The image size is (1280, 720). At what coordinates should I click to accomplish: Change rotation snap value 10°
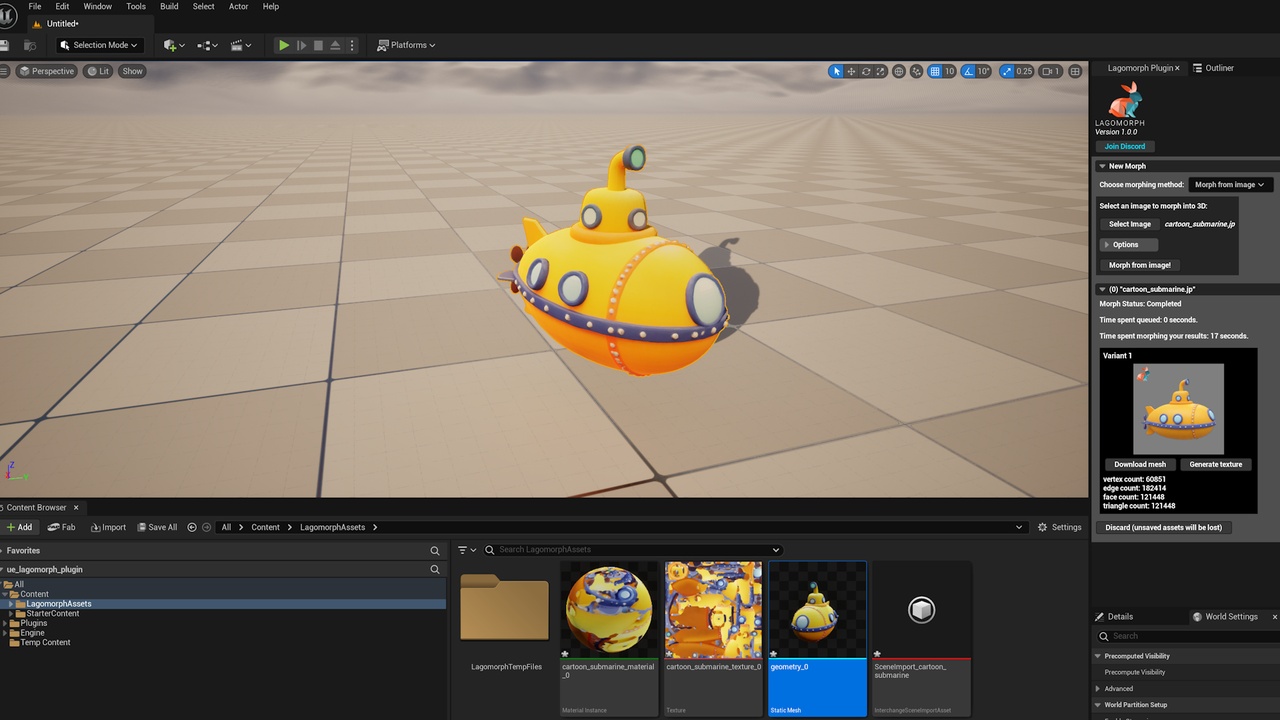tap(983, 71)
